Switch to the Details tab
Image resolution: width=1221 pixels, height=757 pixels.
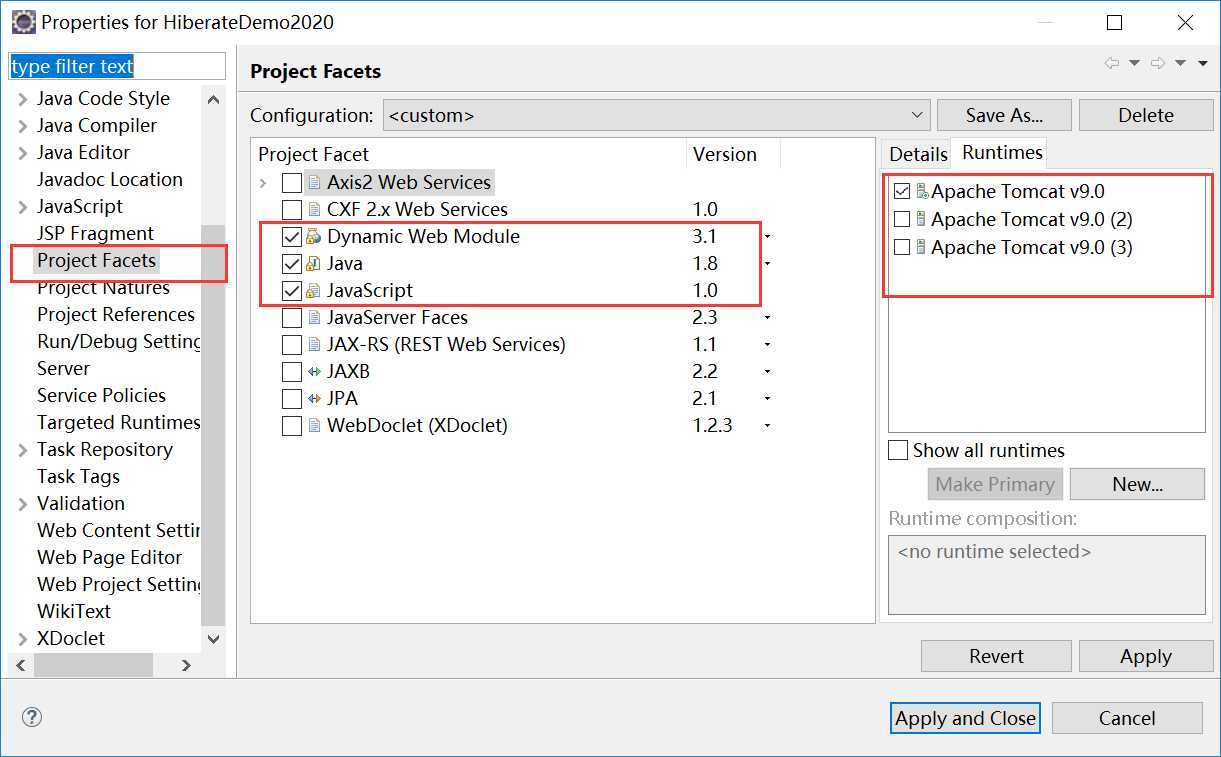tap(917, 153)
